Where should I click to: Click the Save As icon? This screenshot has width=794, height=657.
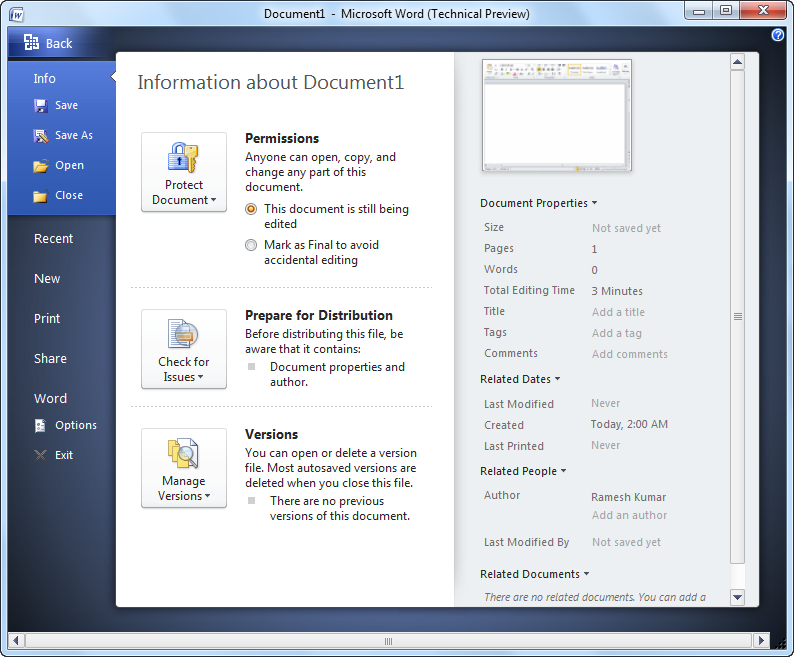41,135
